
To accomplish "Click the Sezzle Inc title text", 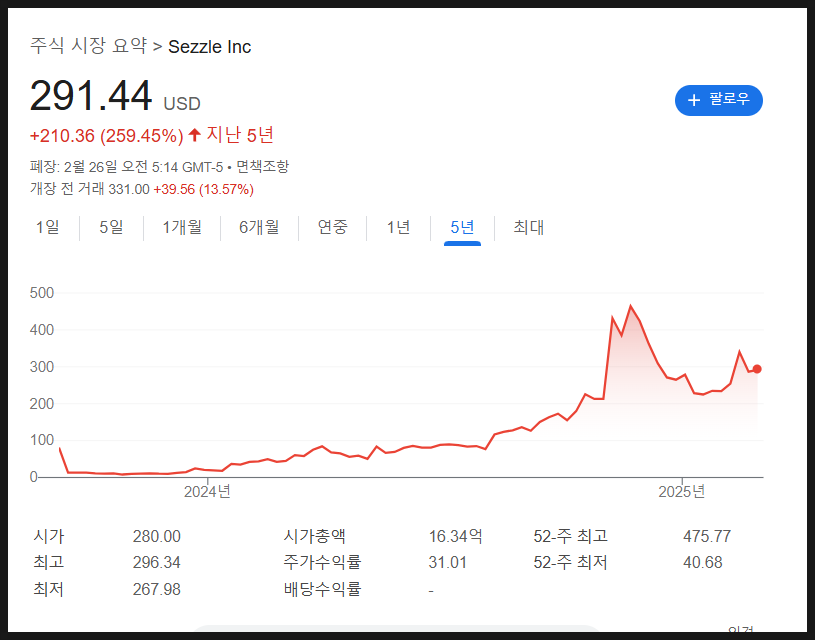I will (209, 47).
